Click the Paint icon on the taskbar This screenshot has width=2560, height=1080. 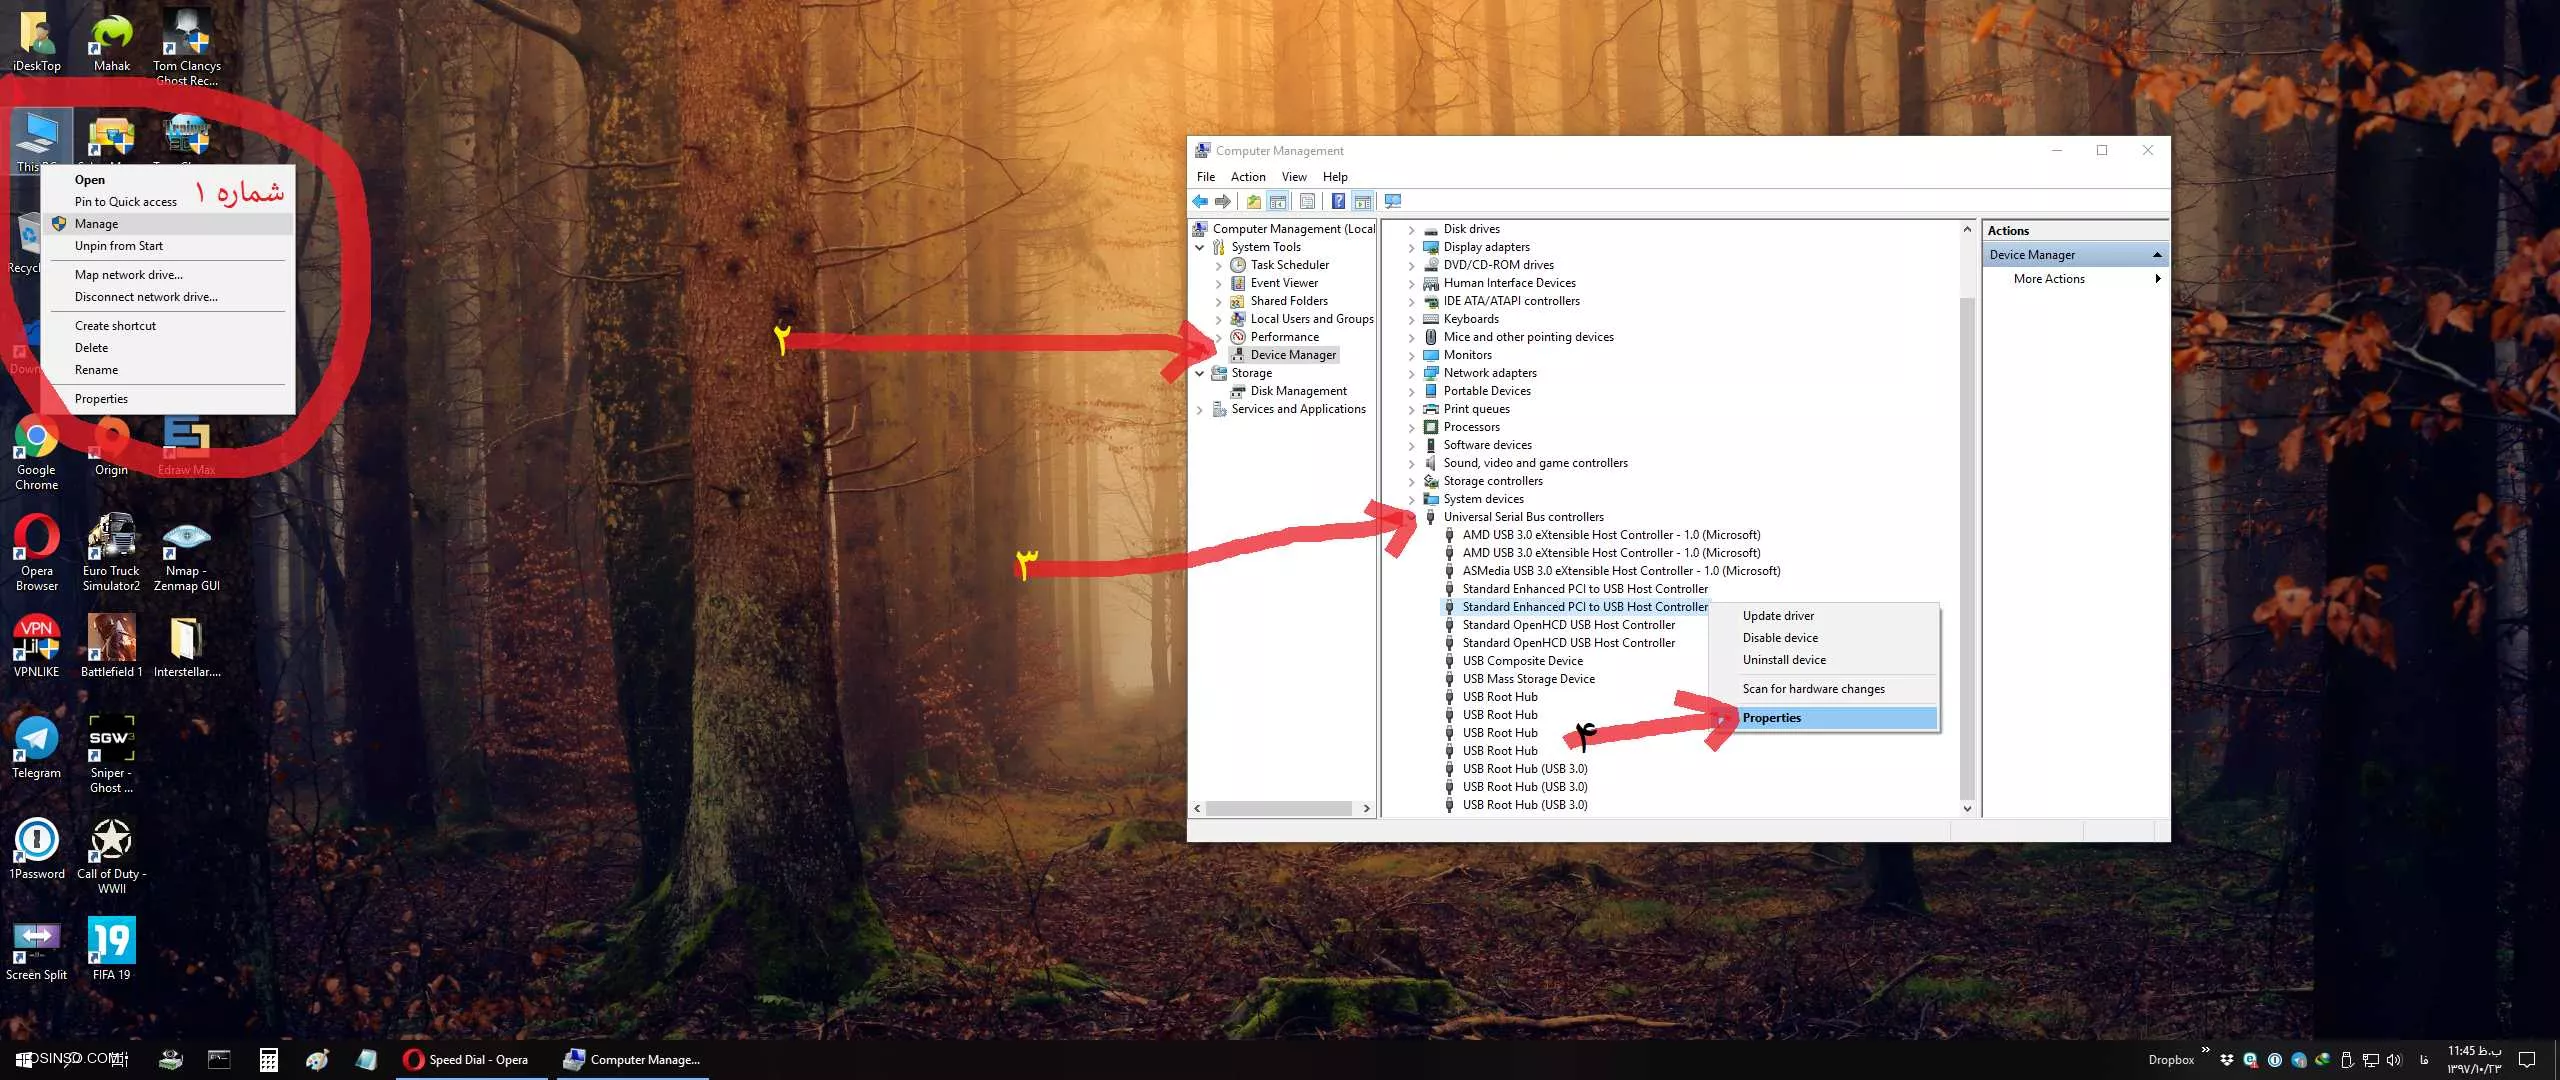pyautogui.click(x=317, y=1060)
